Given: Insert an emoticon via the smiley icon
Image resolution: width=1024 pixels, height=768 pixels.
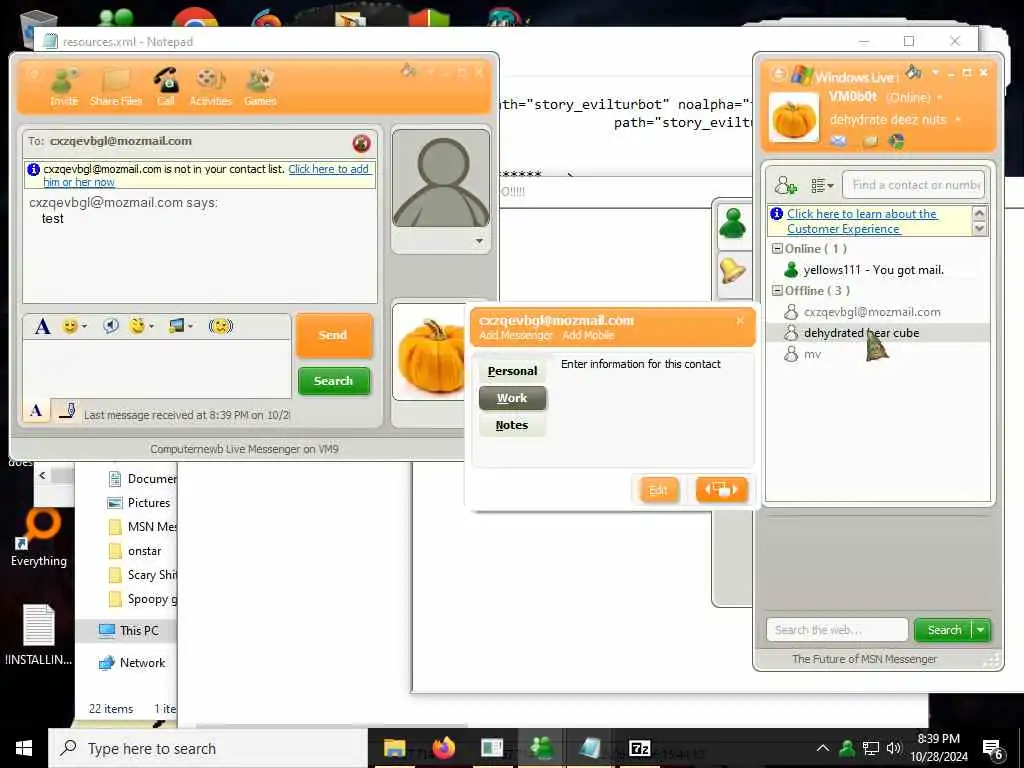Looking at the screenshot, I should pos(70,325).
